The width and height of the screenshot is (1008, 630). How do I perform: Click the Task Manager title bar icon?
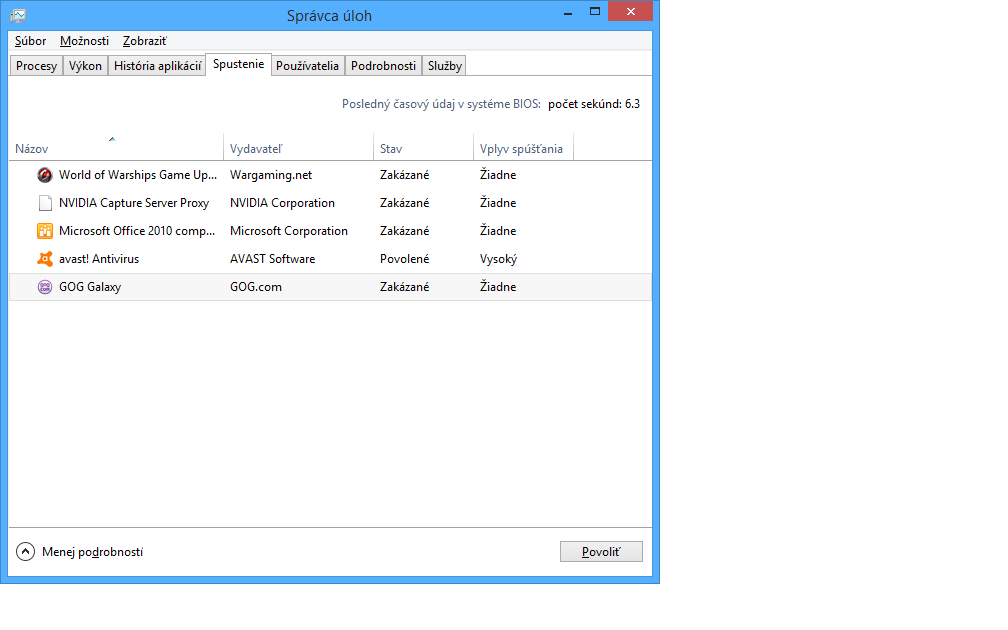[x=18, y=15]
